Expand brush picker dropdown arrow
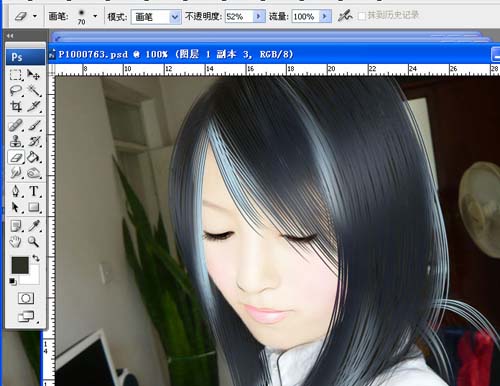 (x=95, y=16)
